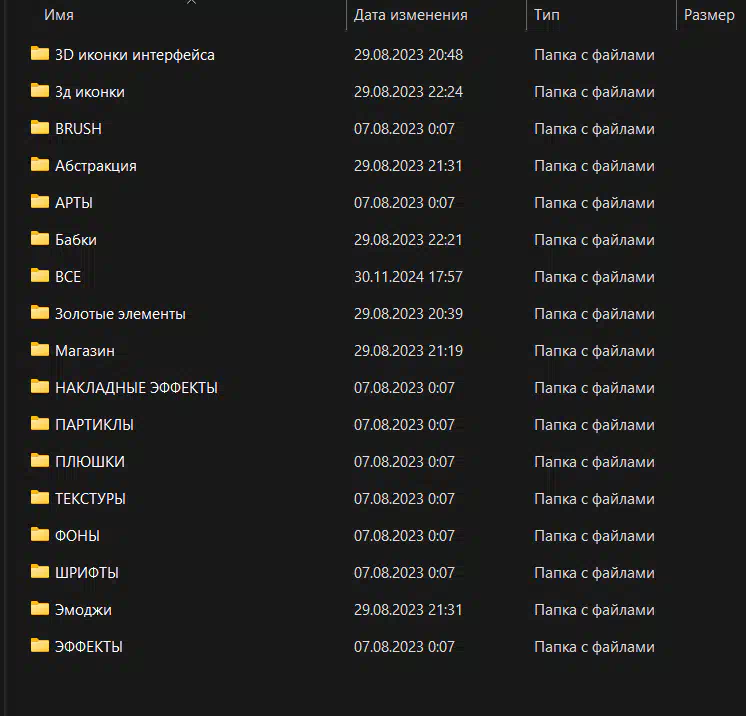Sort by the Имя column header
This screenshot has width=746, height=716.
[x=59, y=15]
